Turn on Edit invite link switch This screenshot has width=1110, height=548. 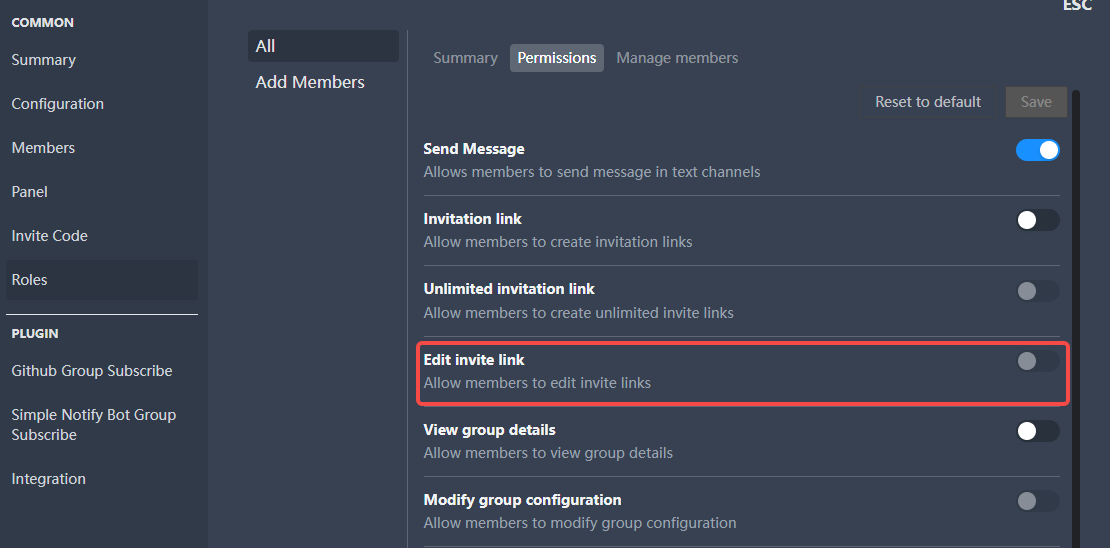[x=1038, y=361]
